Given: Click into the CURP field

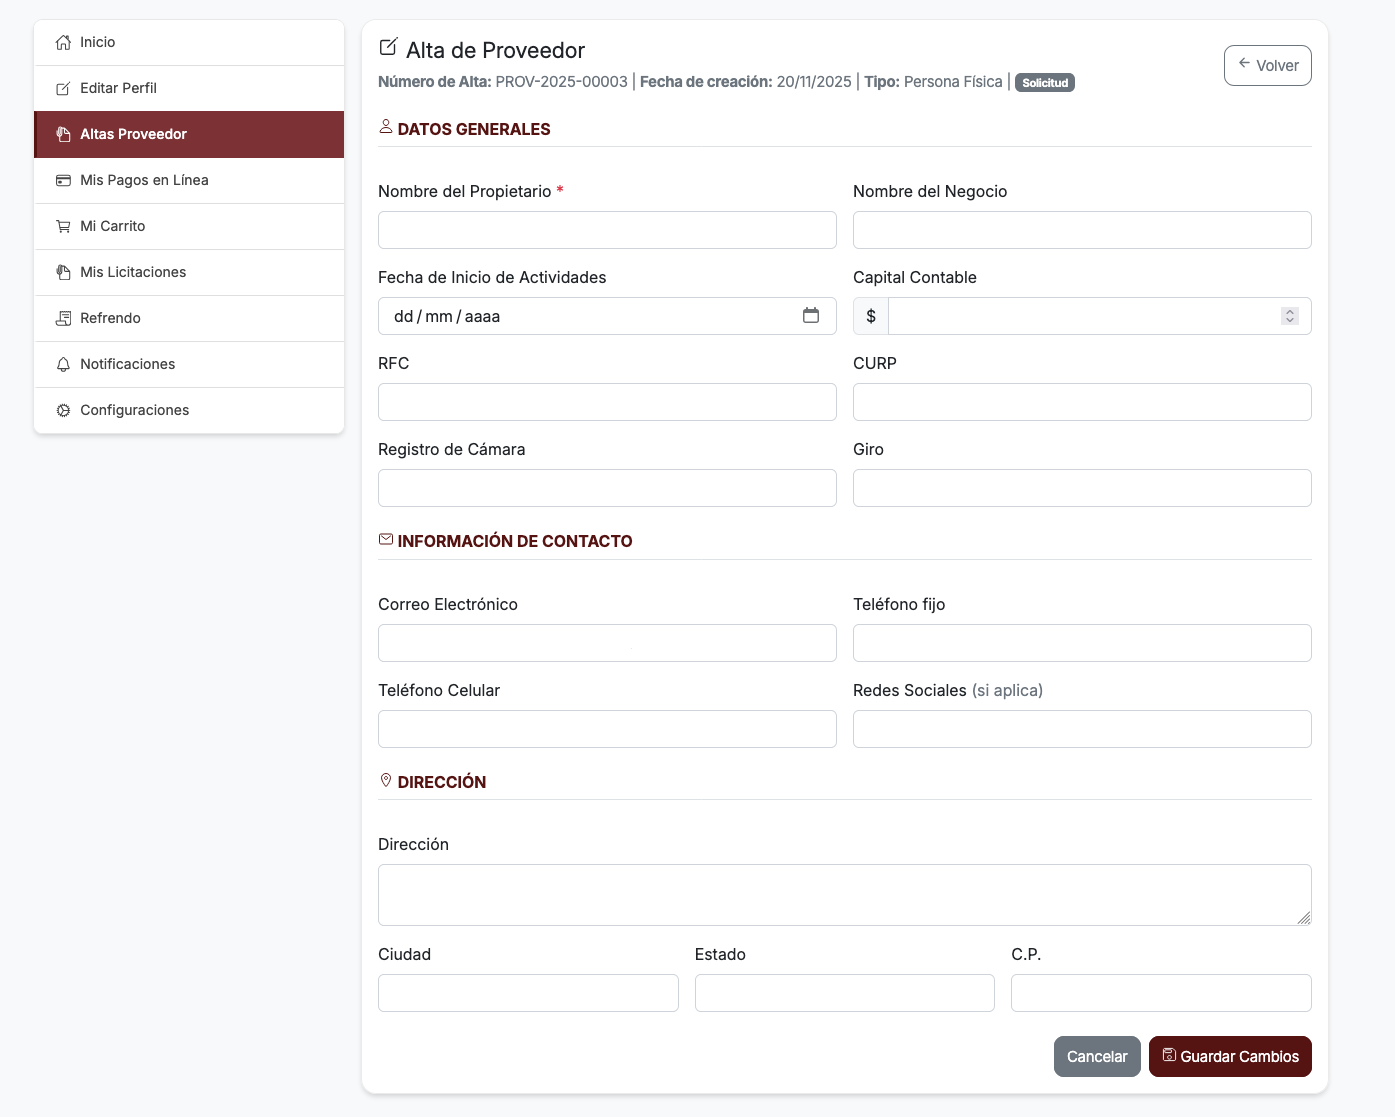Looking at the screenshot, I should [x=1082, y=402].
